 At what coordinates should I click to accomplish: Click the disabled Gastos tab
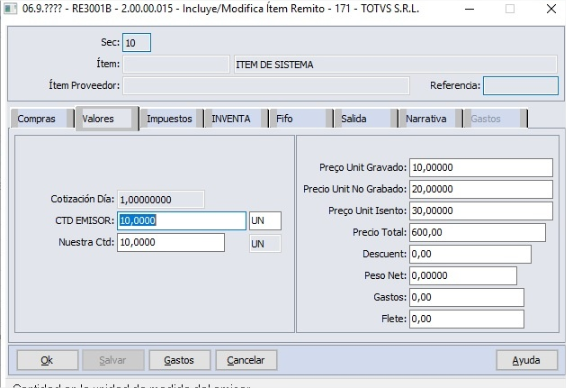[x=496, y=119]
